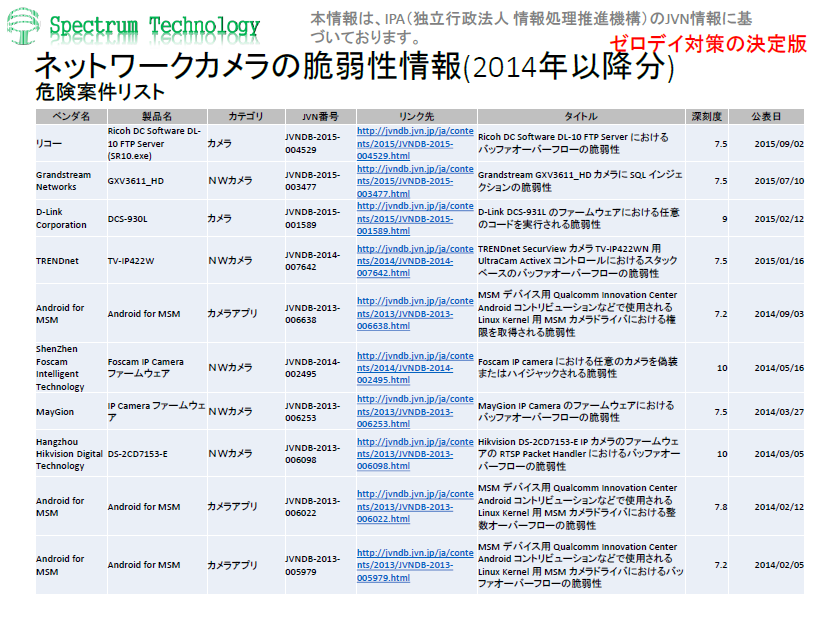Select the Grandstream SQL インジェクション title cell
Image resolution: width=824 pixels, height=618 pixels.
pos(580,181)
